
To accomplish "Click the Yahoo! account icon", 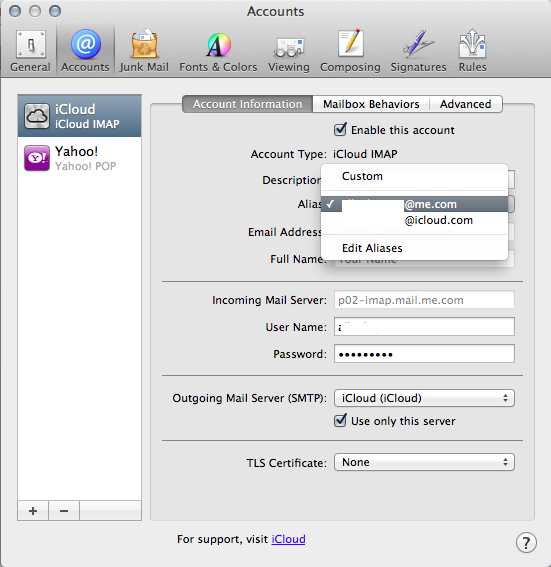I will (x=37, y=158).
